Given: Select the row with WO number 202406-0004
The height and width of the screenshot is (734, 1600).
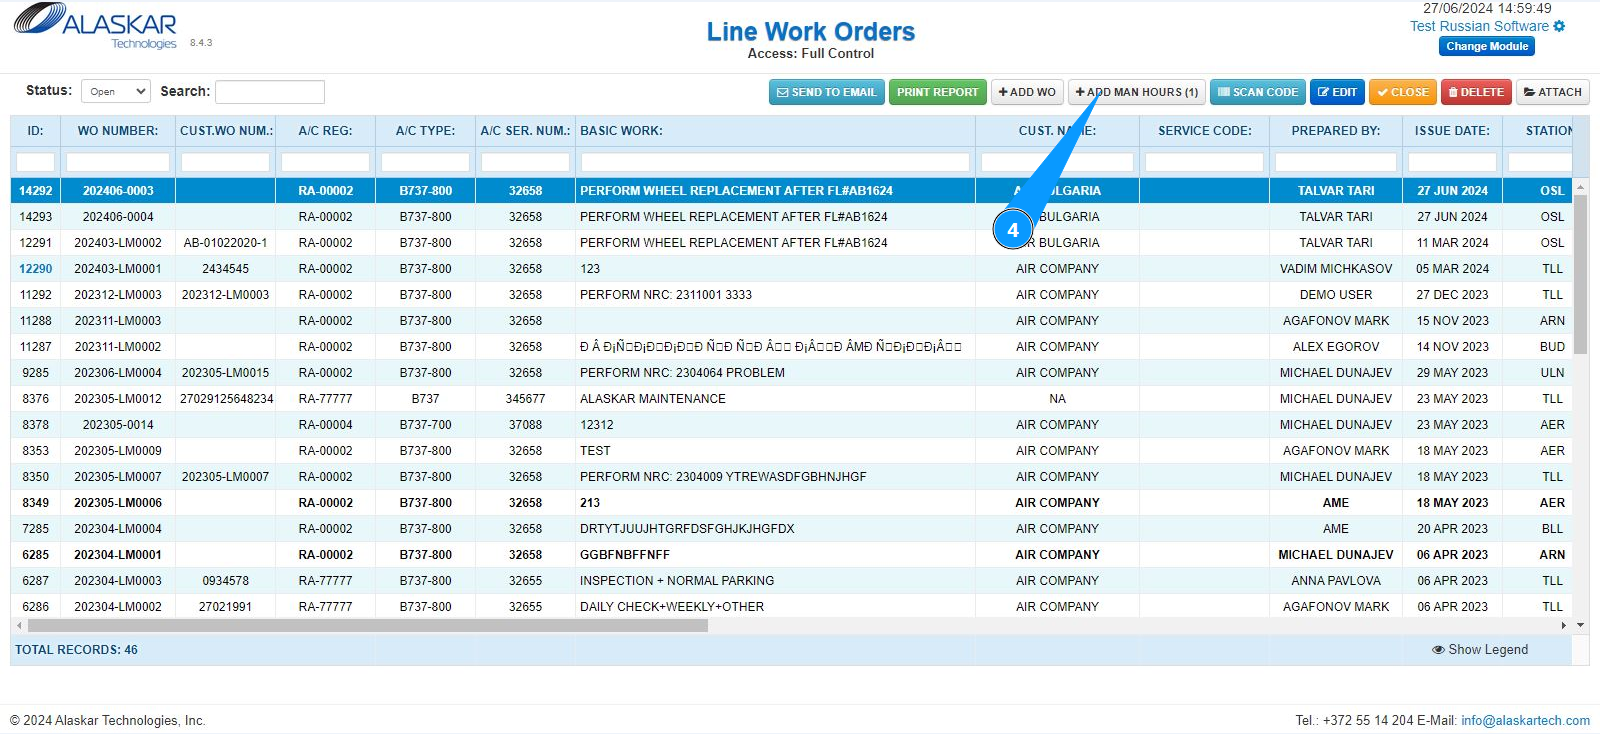Looking at the screenshot, I should 791,217.
